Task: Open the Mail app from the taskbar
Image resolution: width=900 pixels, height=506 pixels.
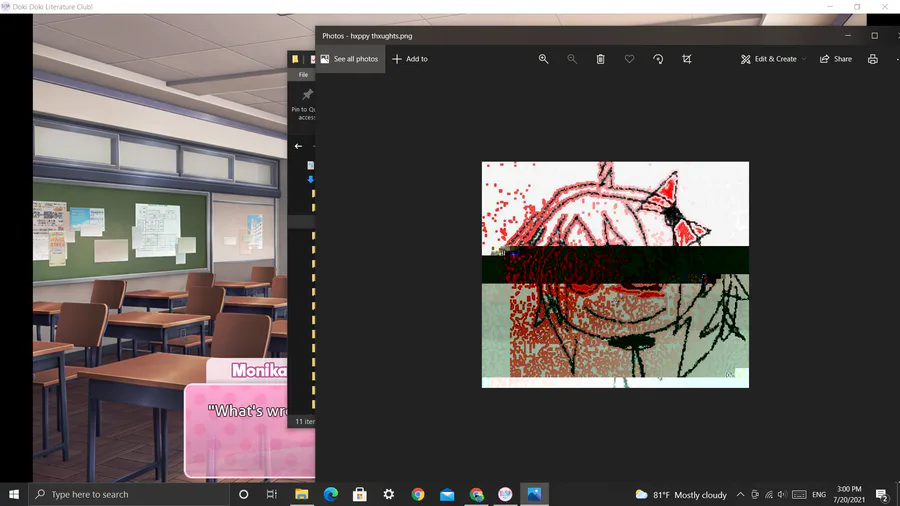Action: point(447,494)
